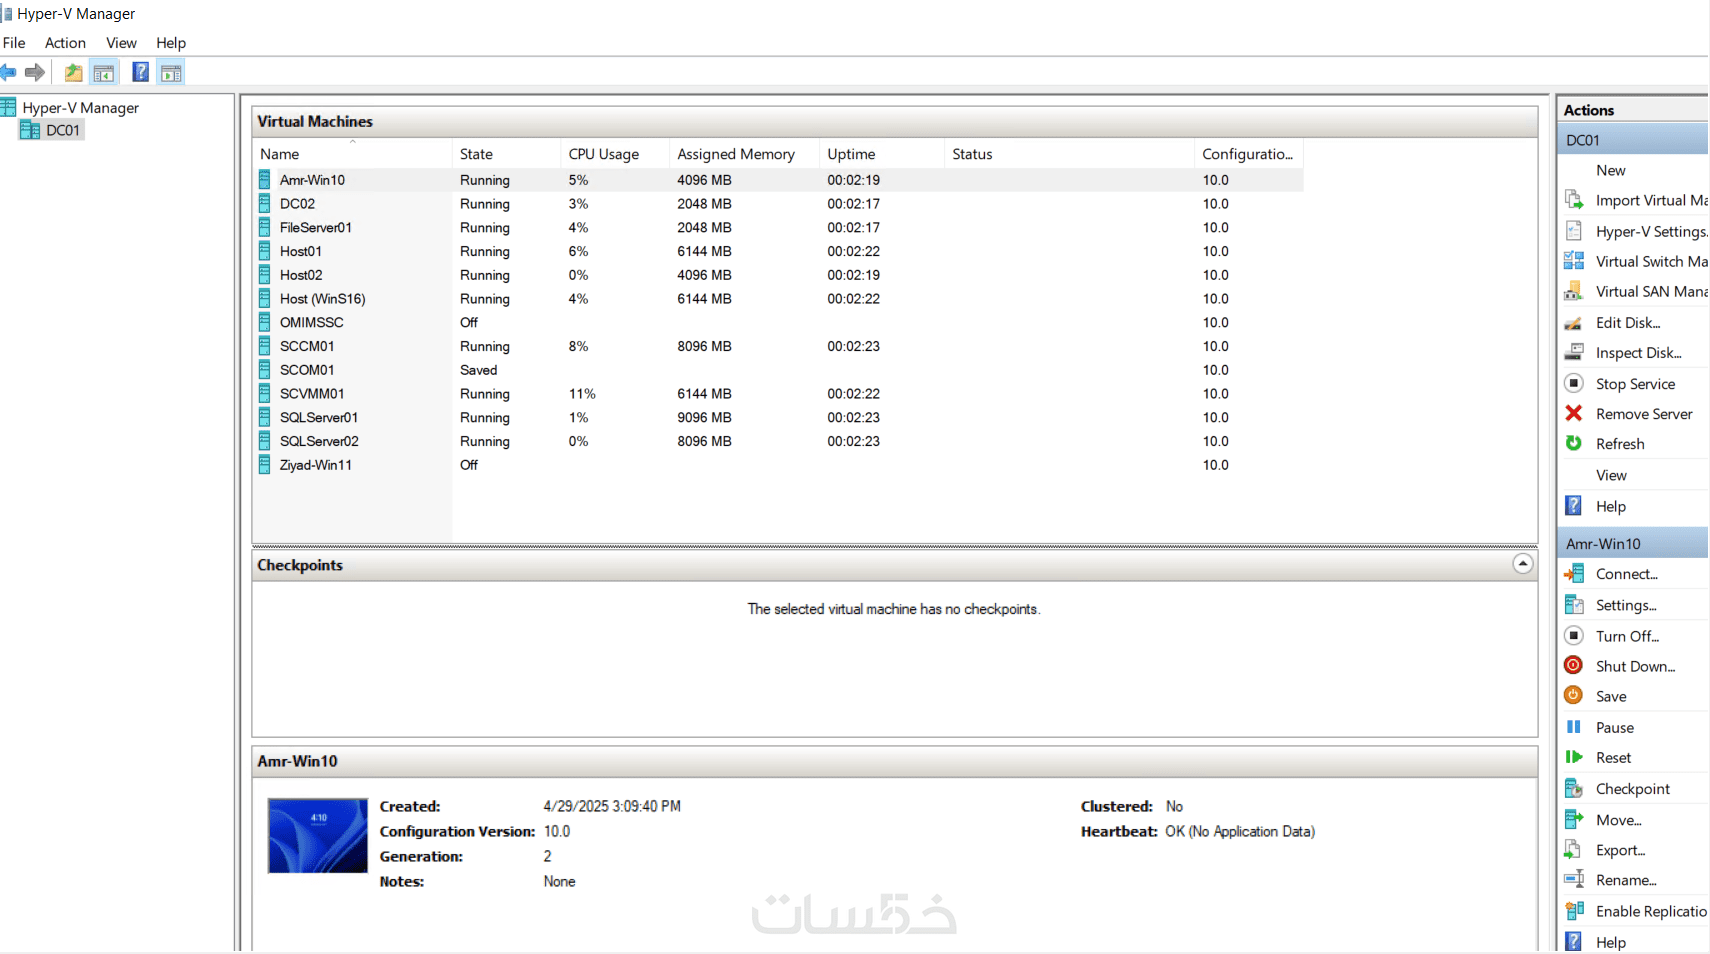Click the Stop Service action icon
The height and width of the screenshot is (954, 1710).
click(x=1574, y=383)
